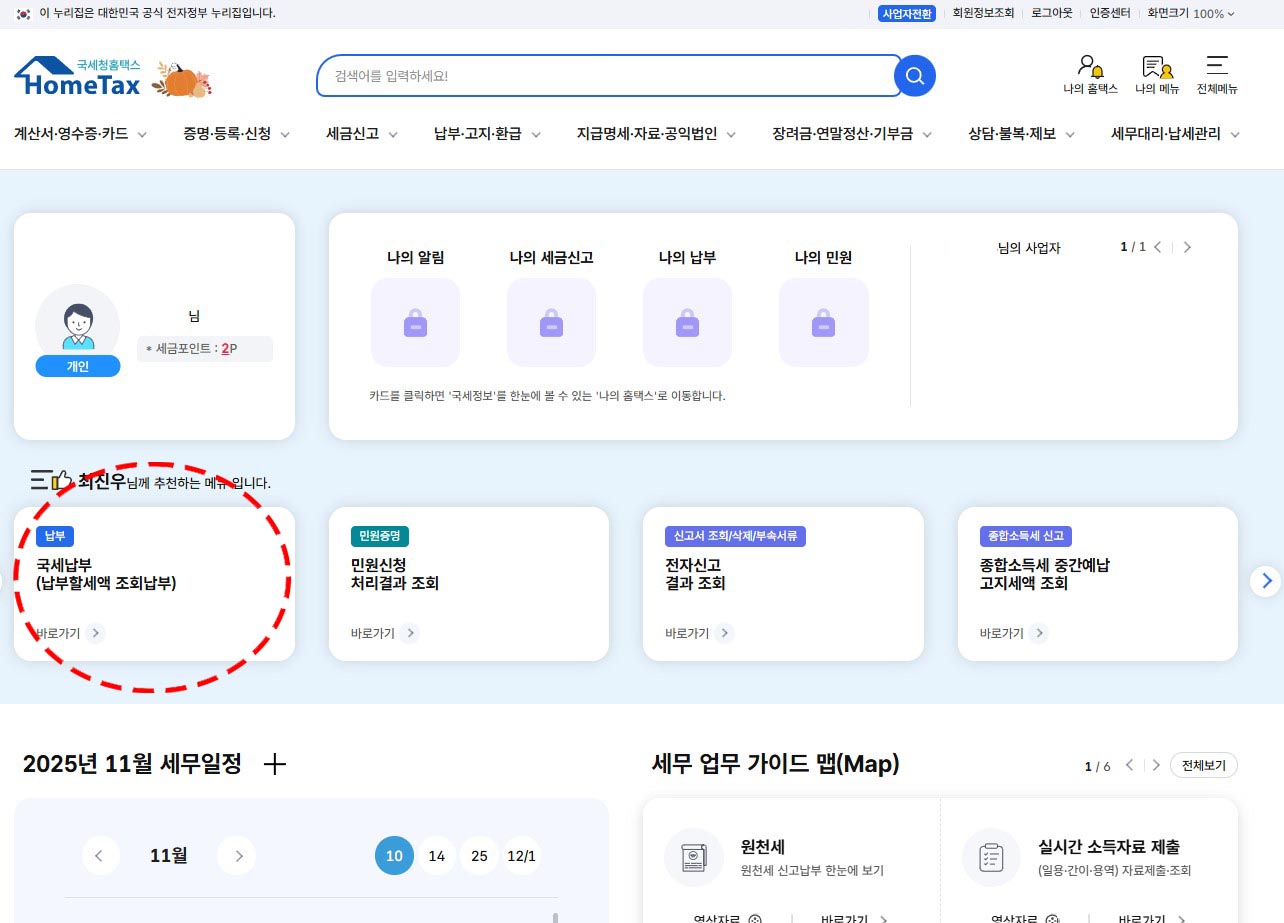Click the 나의 납부 lock card

tap(687, 322)
